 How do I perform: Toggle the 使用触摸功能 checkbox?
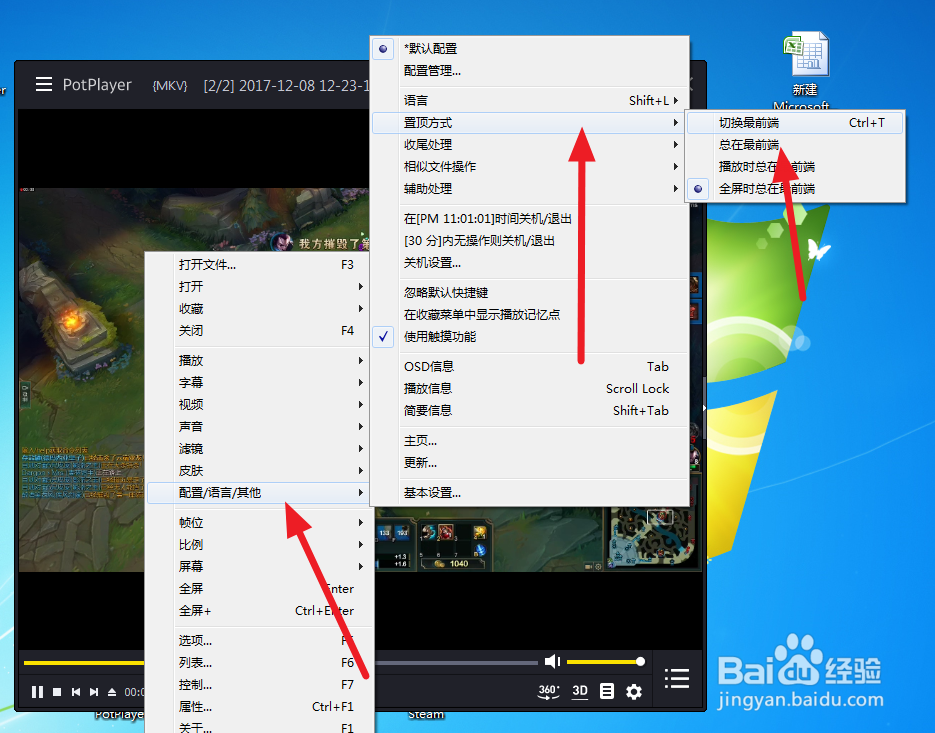click(531, 337)
